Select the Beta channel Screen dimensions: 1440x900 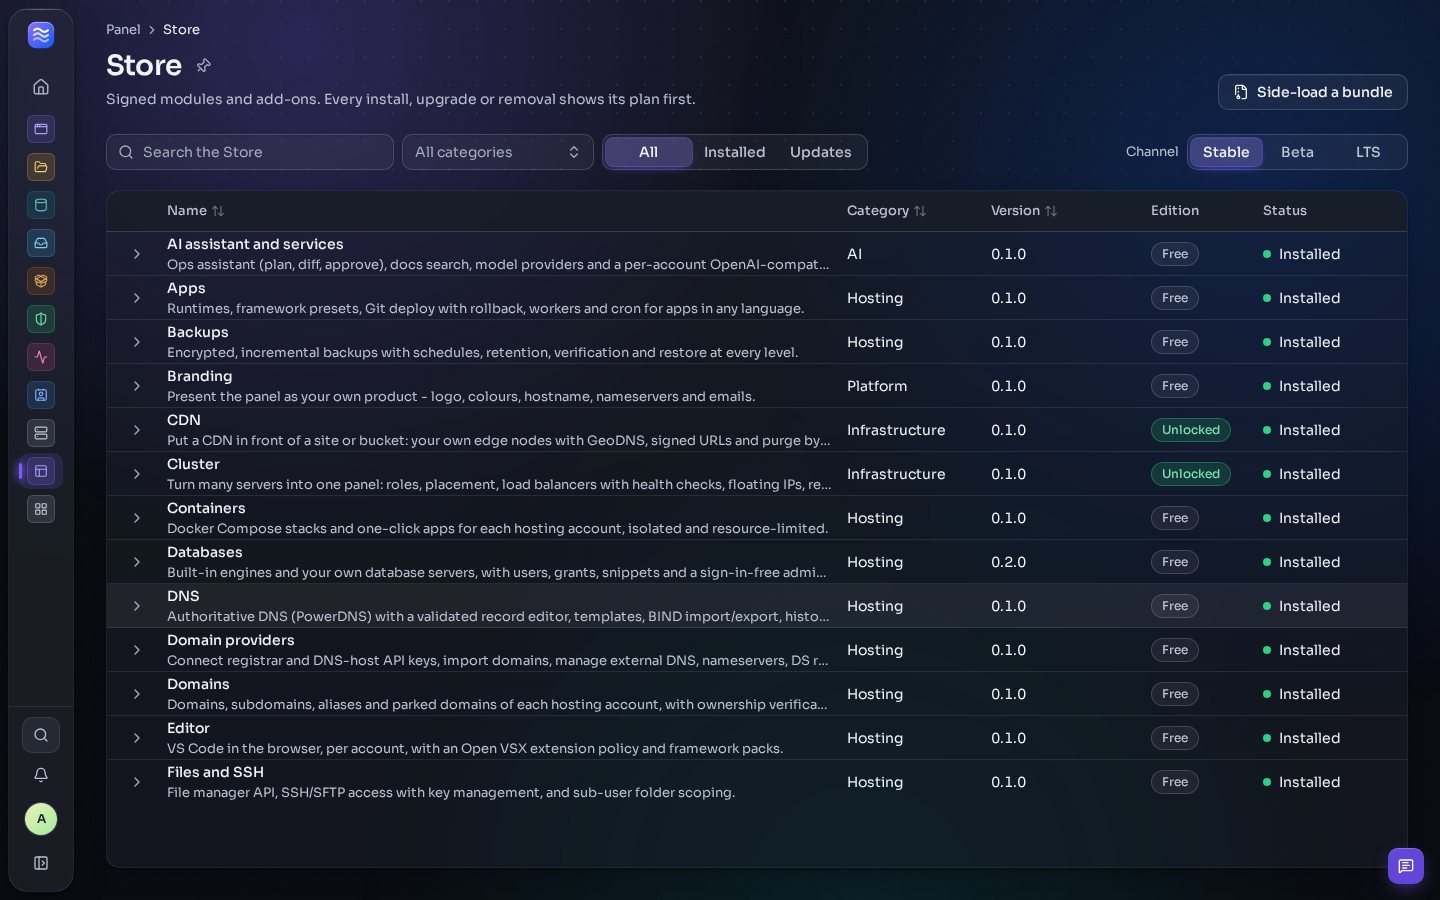coord(1297,152)
